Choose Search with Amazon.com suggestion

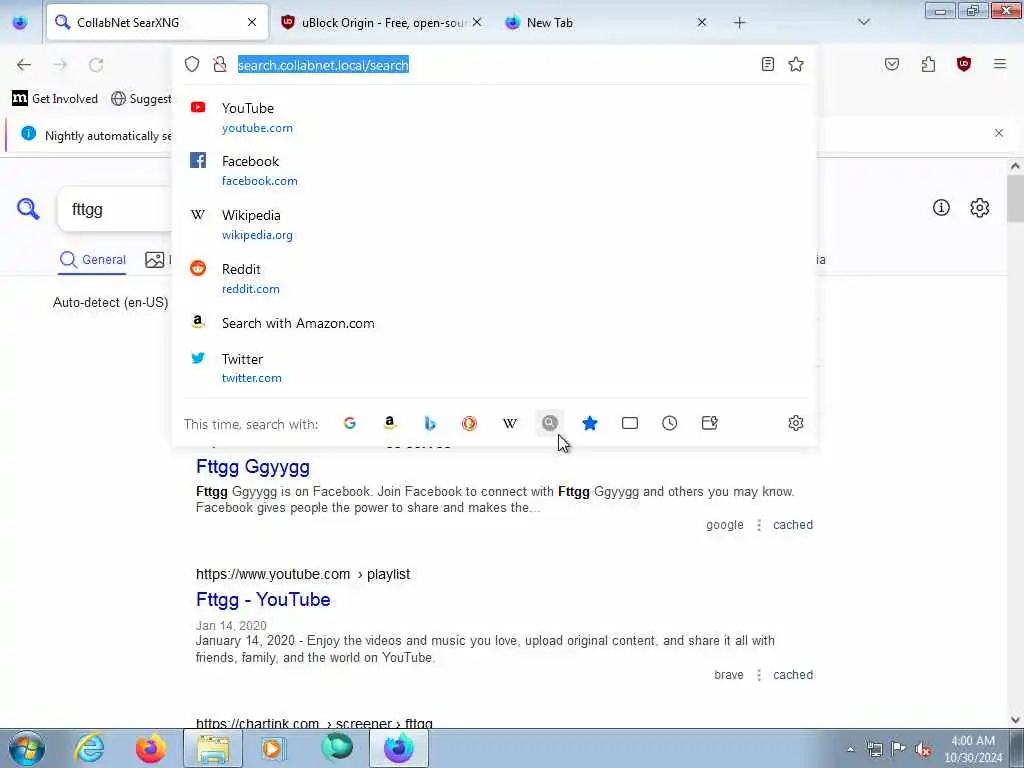coord(493,323)
